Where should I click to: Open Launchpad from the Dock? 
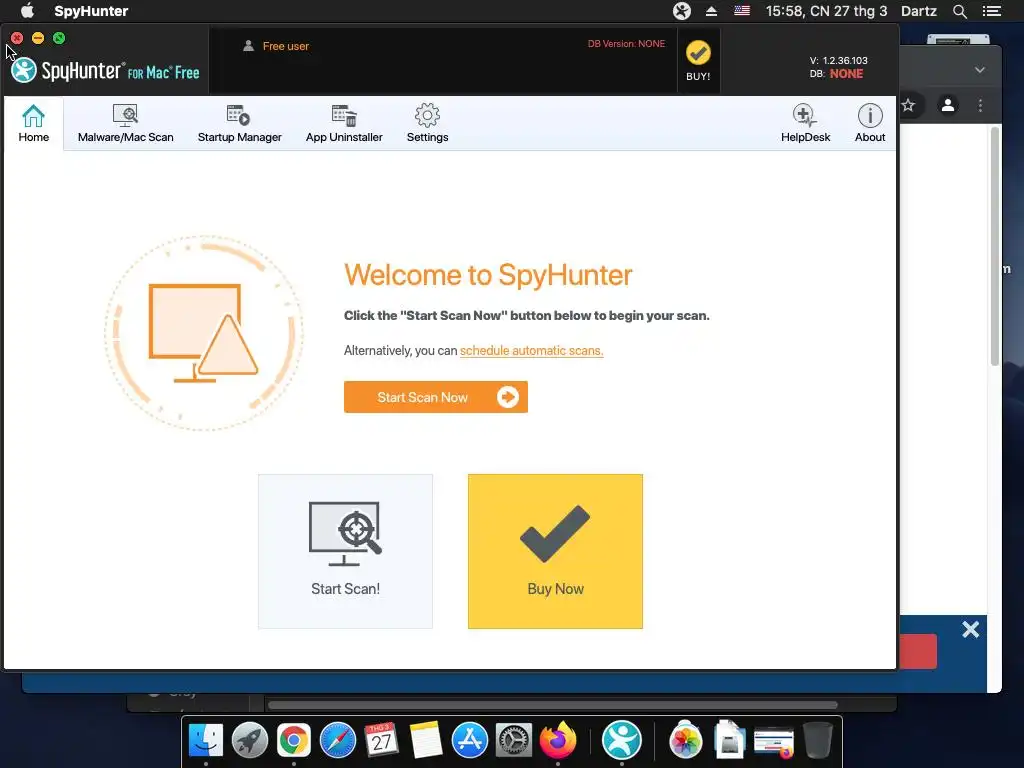249,741
